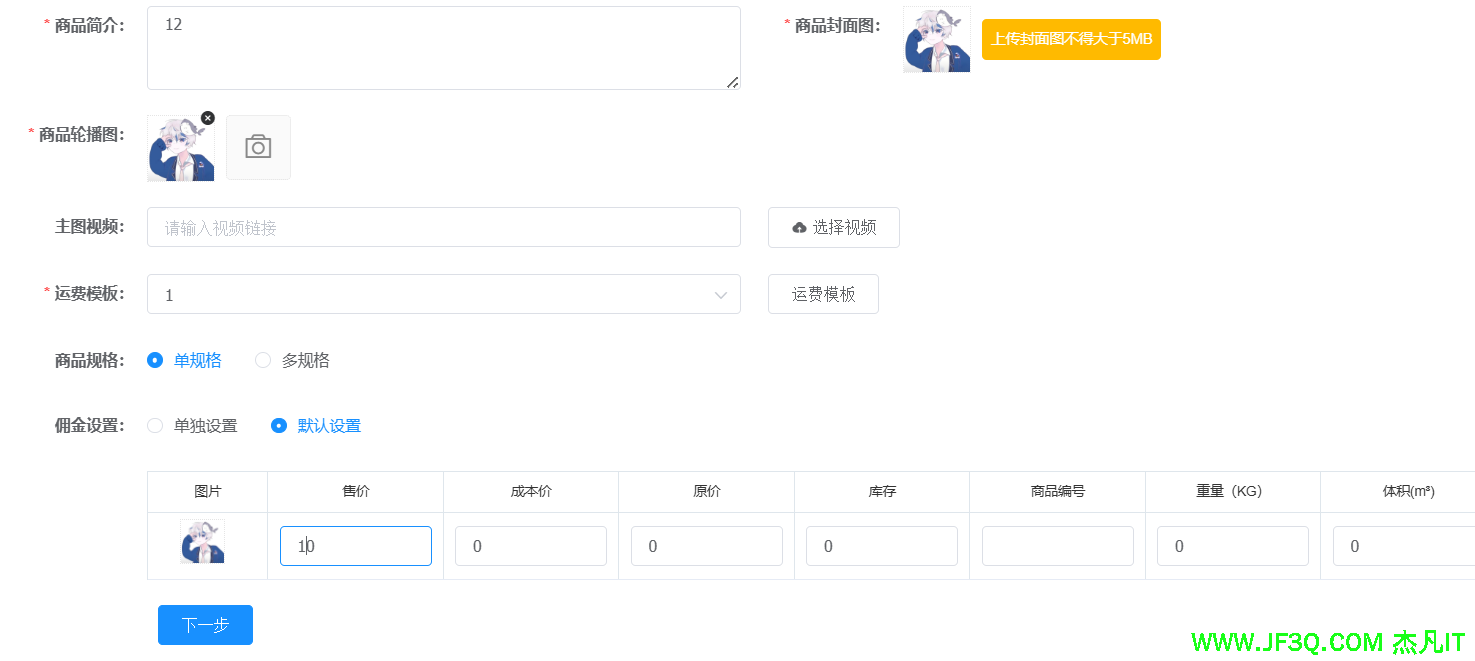
Task: Select the 单规格 radio option
Action: [x=155, y=360]
